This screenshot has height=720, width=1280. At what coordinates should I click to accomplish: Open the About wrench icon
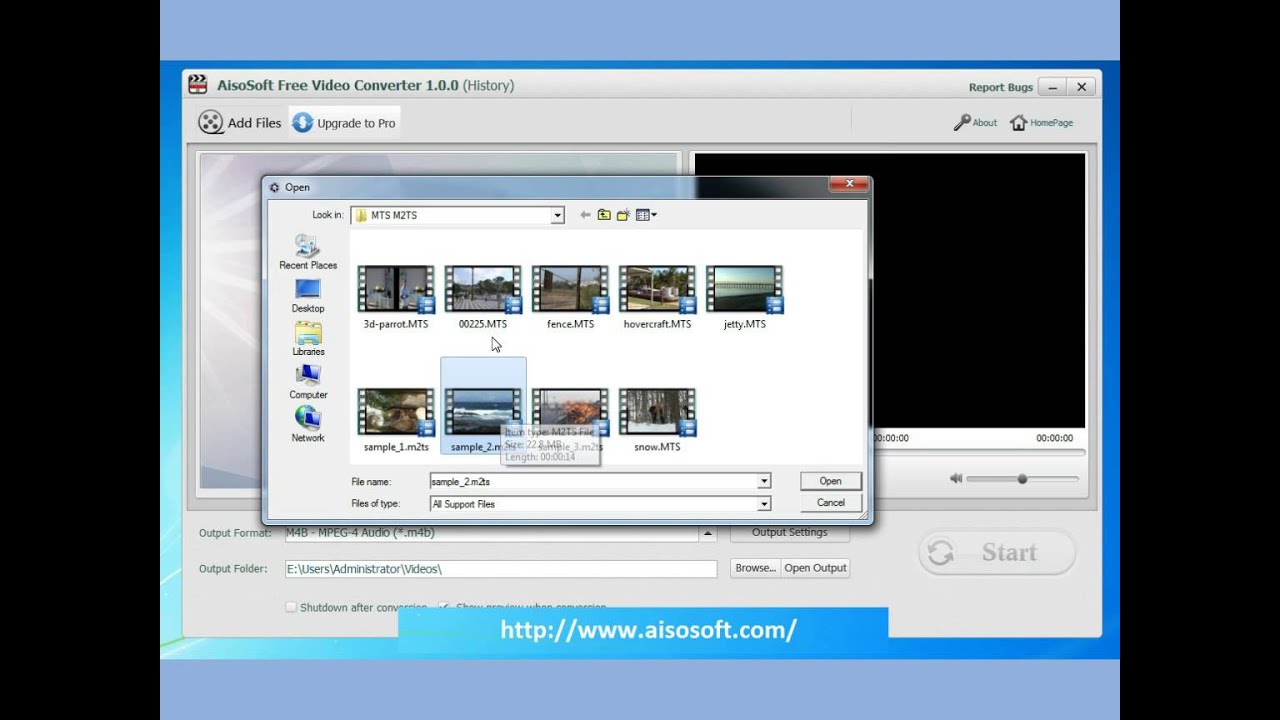(x=962, y=122)
